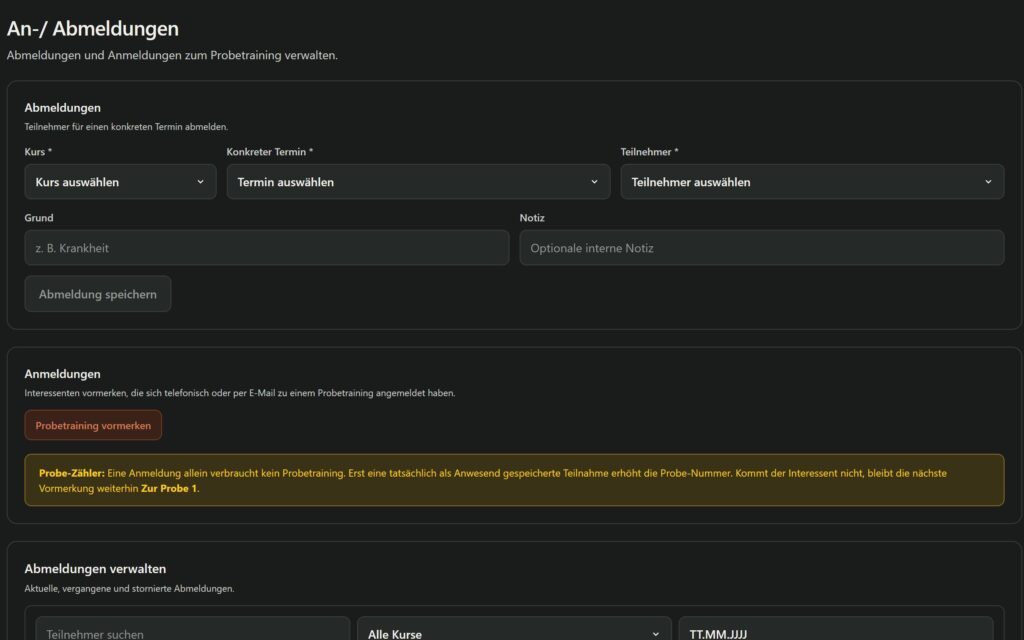Click the 'Notiz' field label
The width and height of the screenshot is (1024, 640).
[x=532, y=217]
